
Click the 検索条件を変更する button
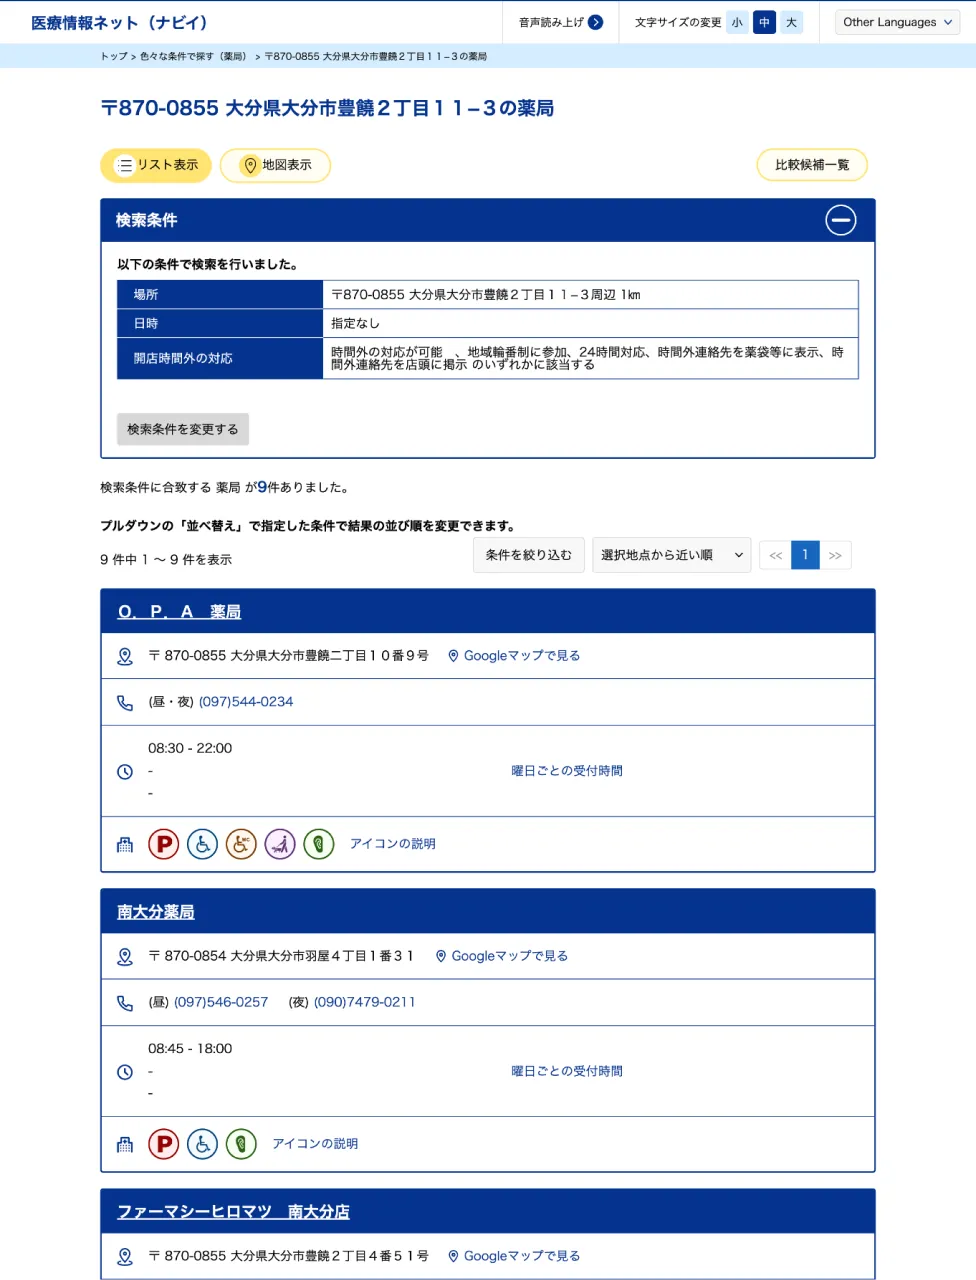tap(183, 429)
